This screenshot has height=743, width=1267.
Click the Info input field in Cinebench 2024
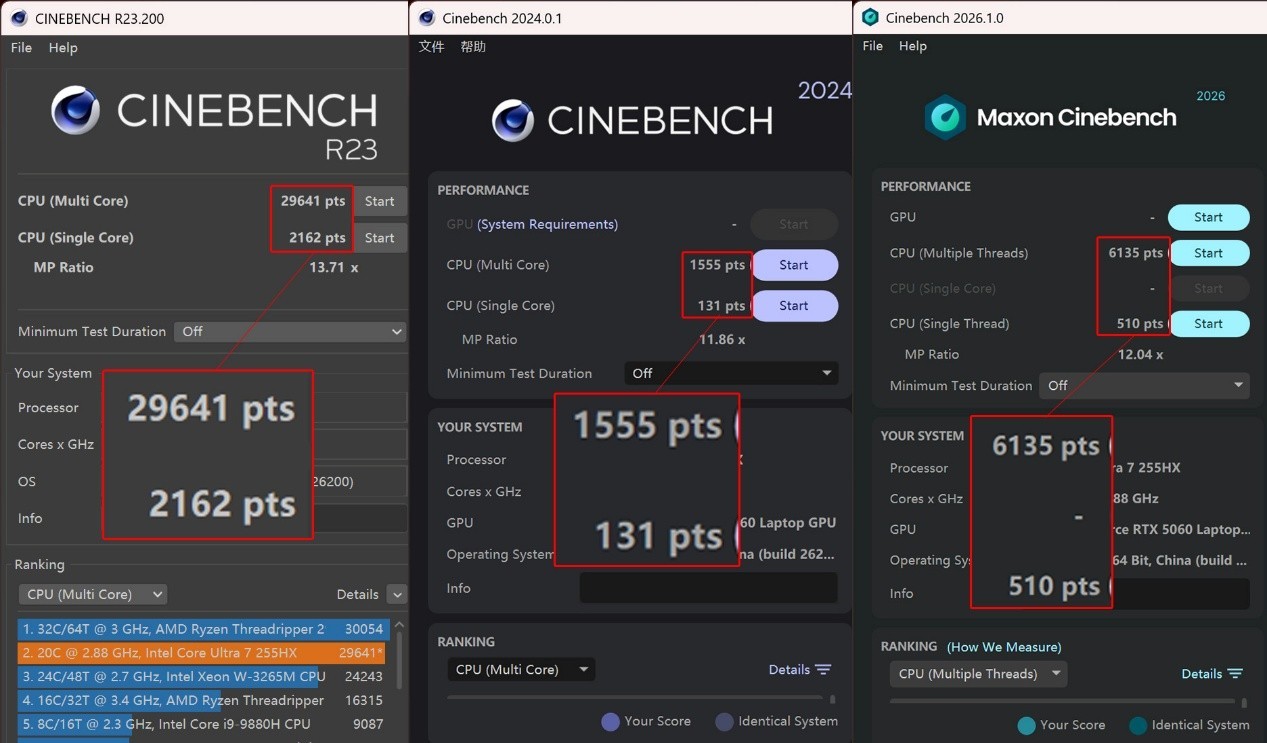pyautogui.click(x=708, y=588)
